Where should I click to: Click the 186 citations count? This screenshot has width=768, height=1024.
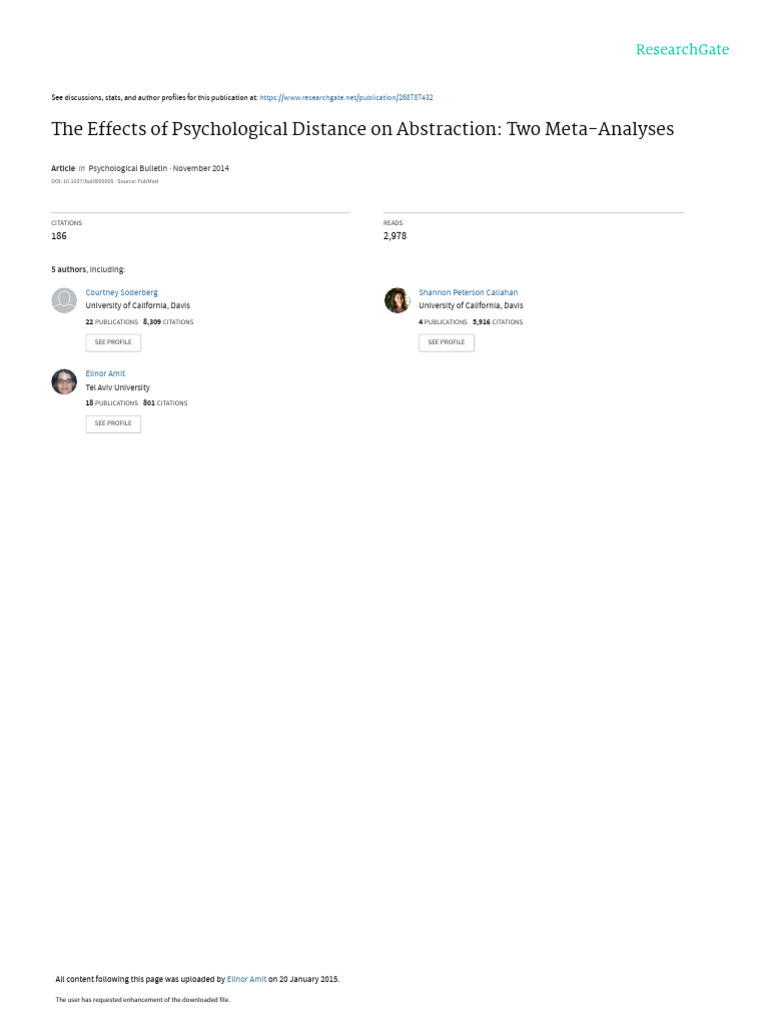(x=59, y=236)
